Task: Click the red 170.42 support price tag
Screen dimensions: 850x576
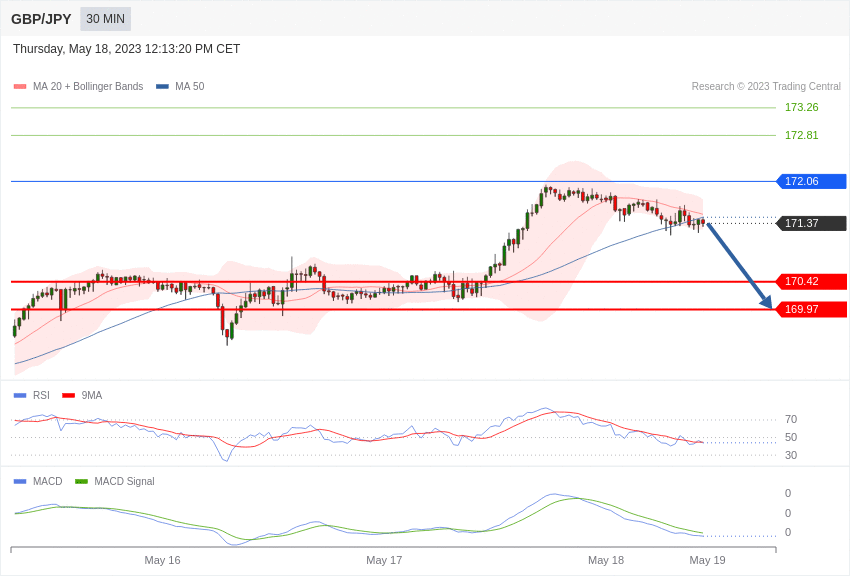Action: [x=811, y=281]
